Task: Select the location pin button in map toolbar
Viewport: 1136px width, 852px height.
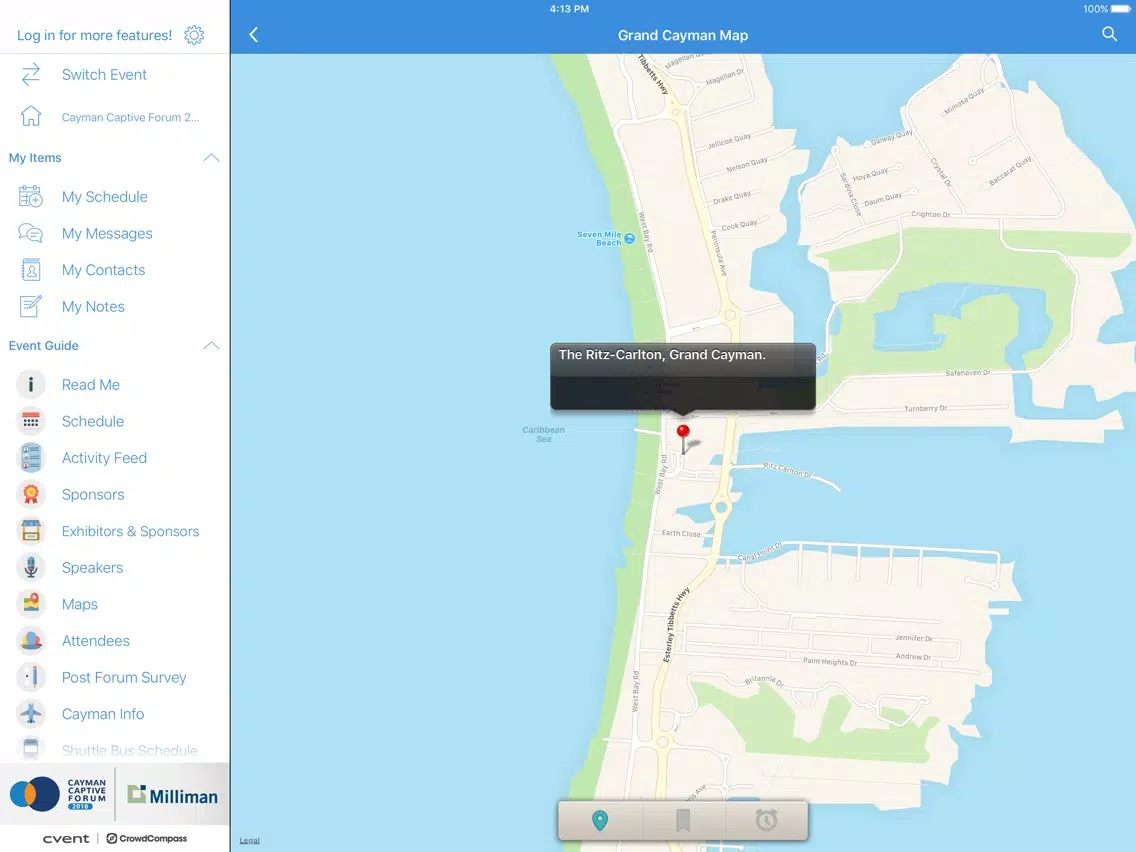Action: pos(600,820)
